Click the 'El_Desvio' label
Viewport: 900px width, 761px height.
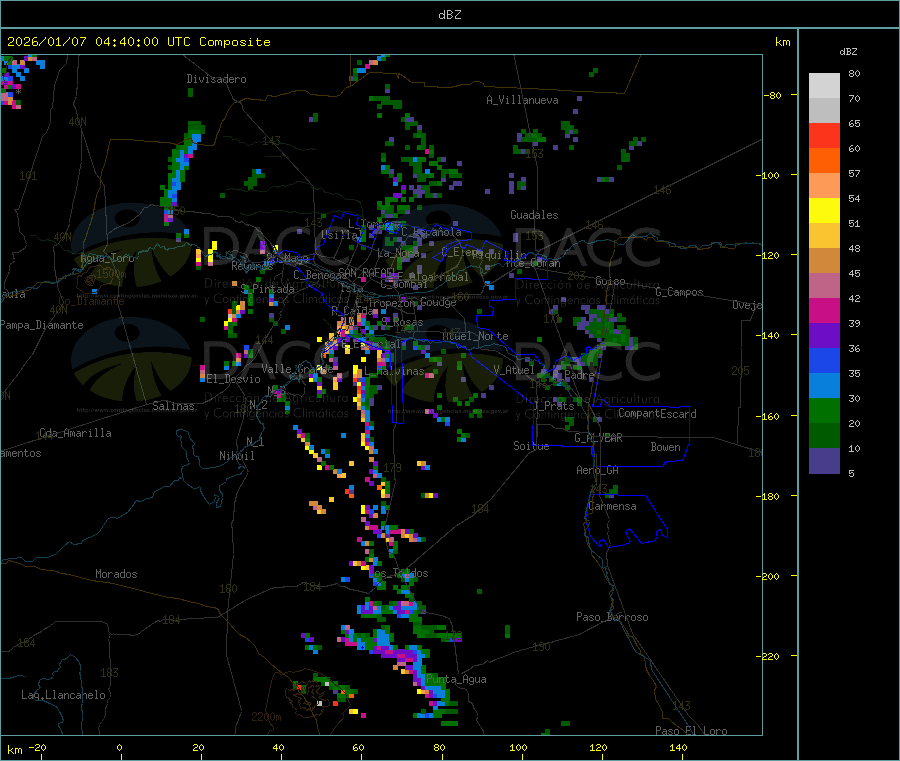click(234, 379)
